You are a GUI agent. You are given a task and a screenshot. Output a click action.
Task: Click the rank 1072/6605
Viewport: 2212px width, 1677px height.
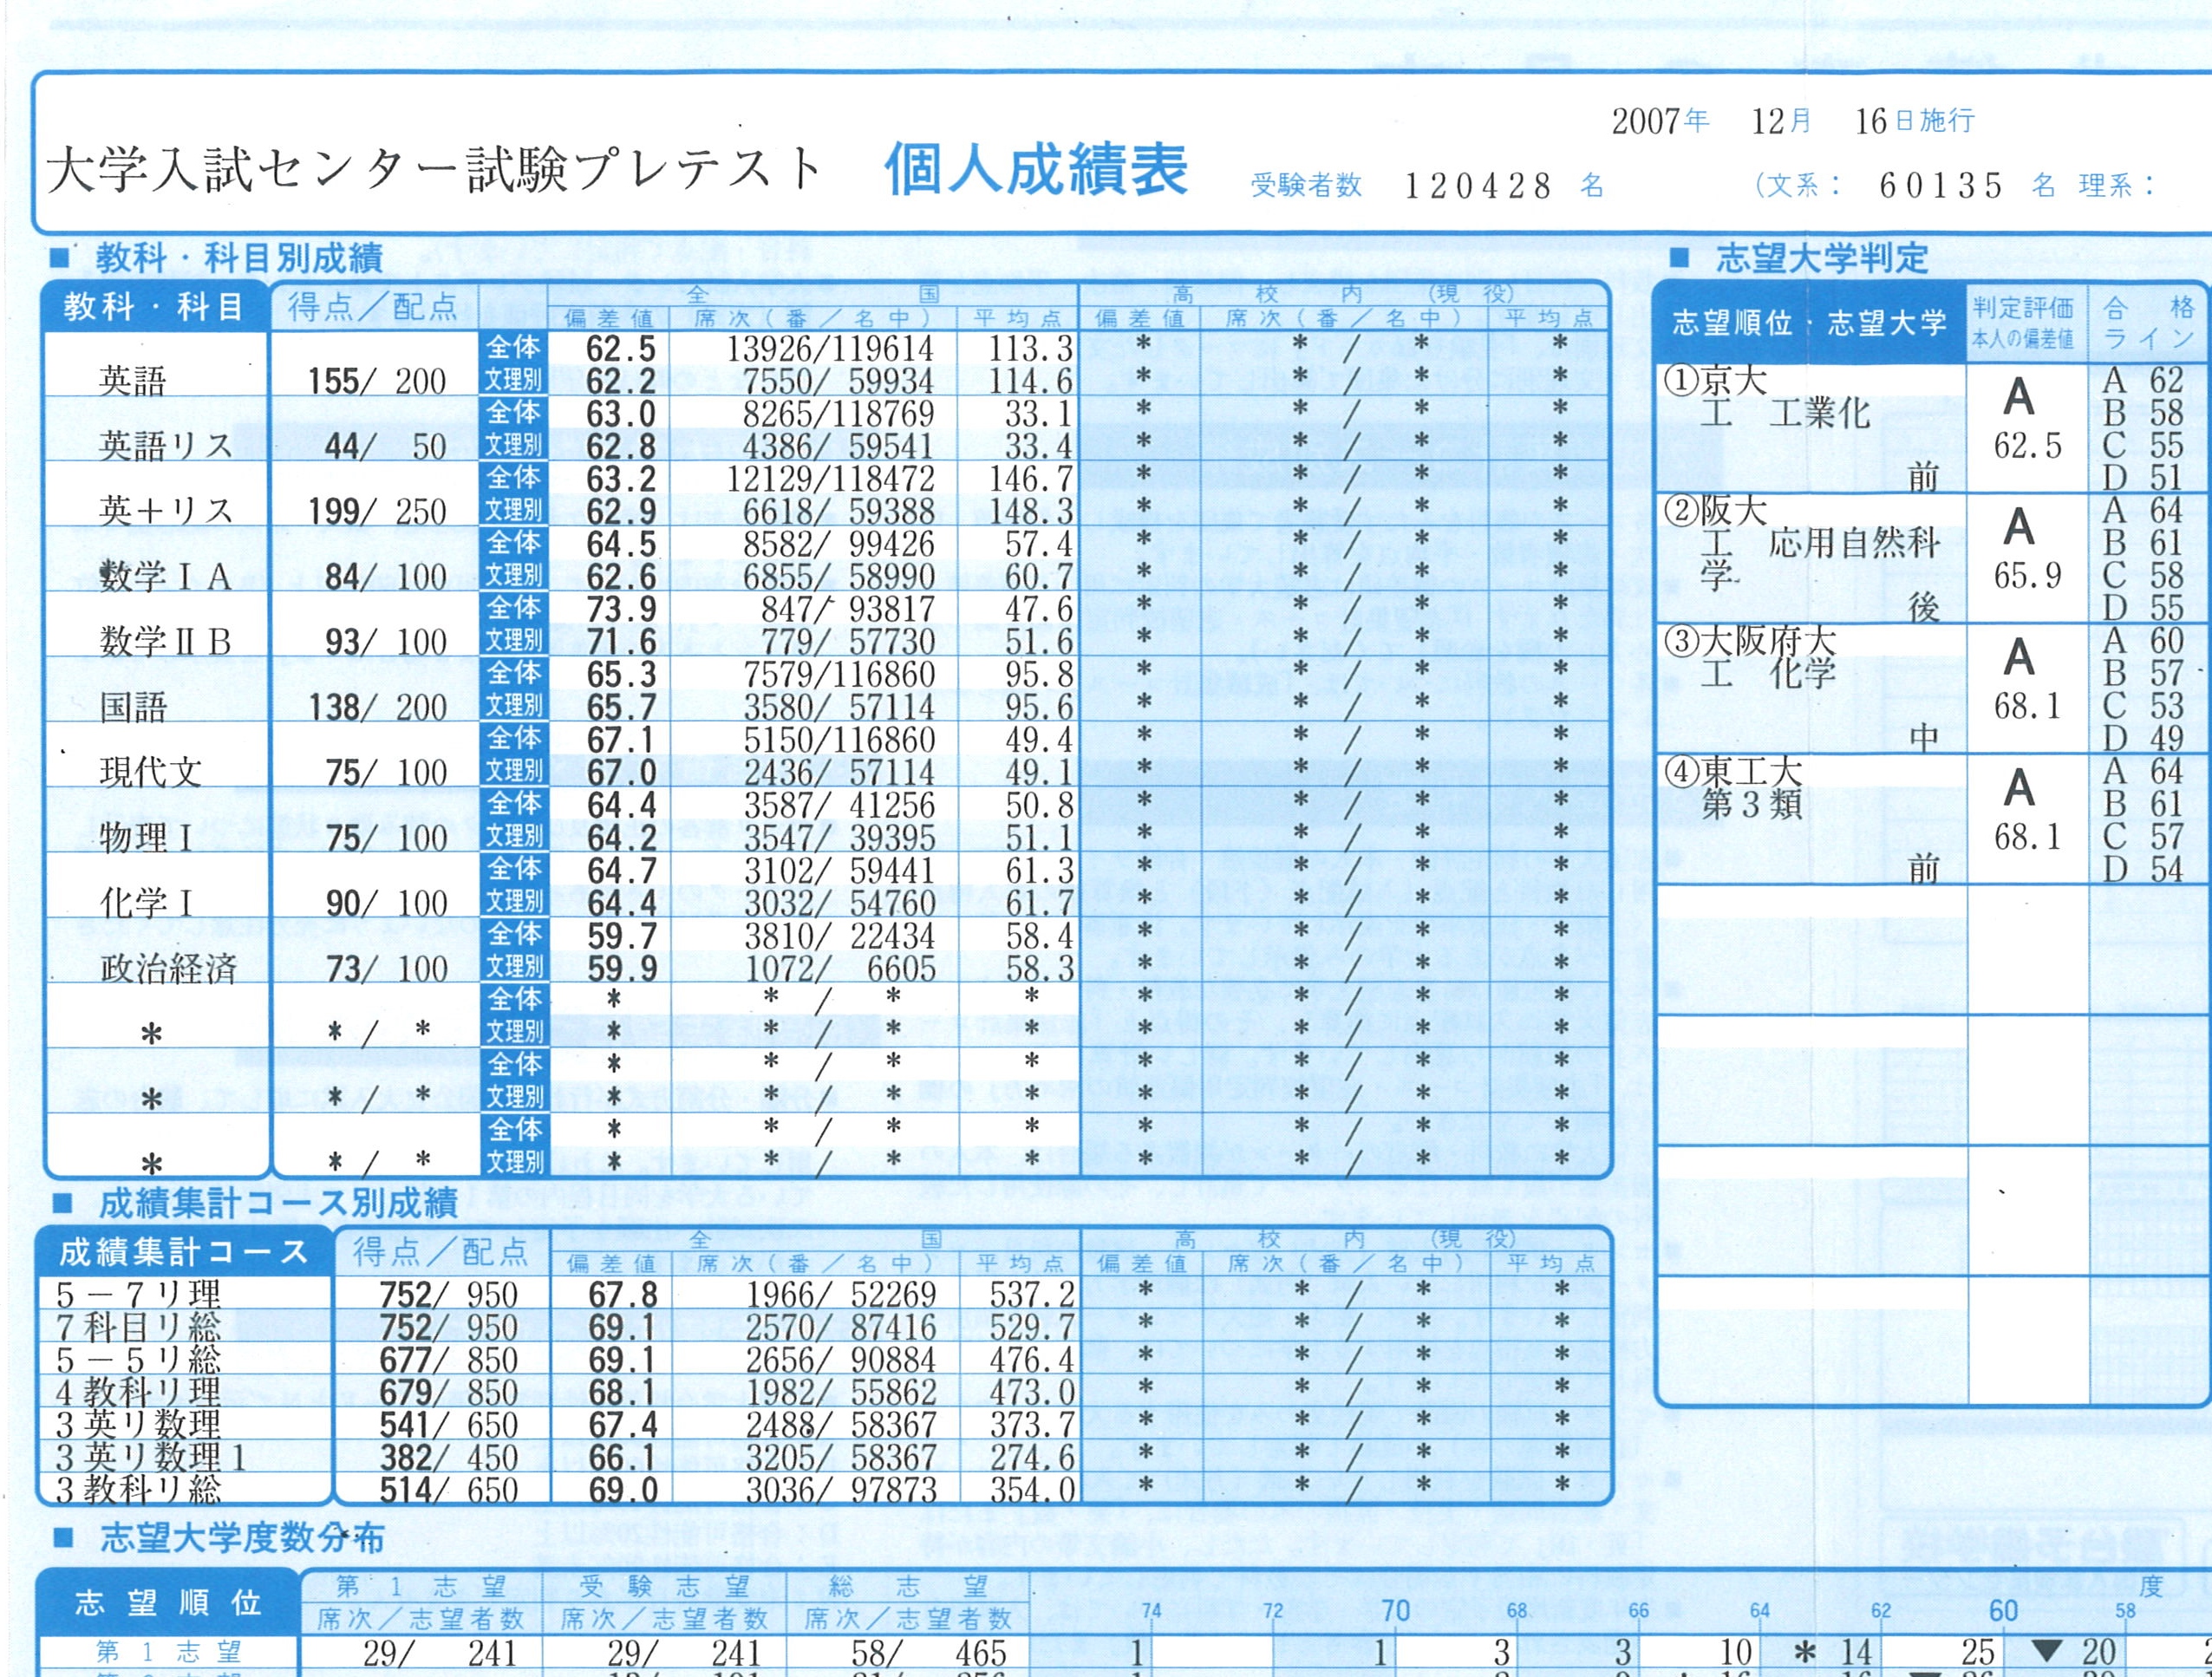click(x=840, y=969)
